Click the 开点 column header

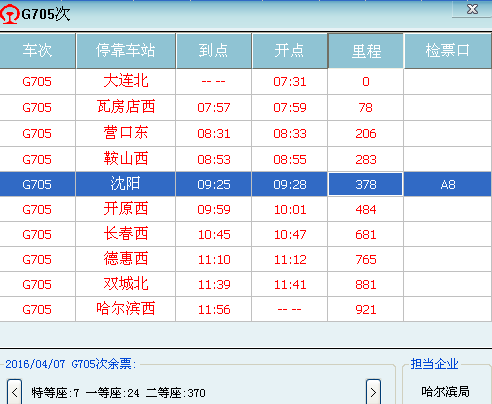[x=290, y=51]
